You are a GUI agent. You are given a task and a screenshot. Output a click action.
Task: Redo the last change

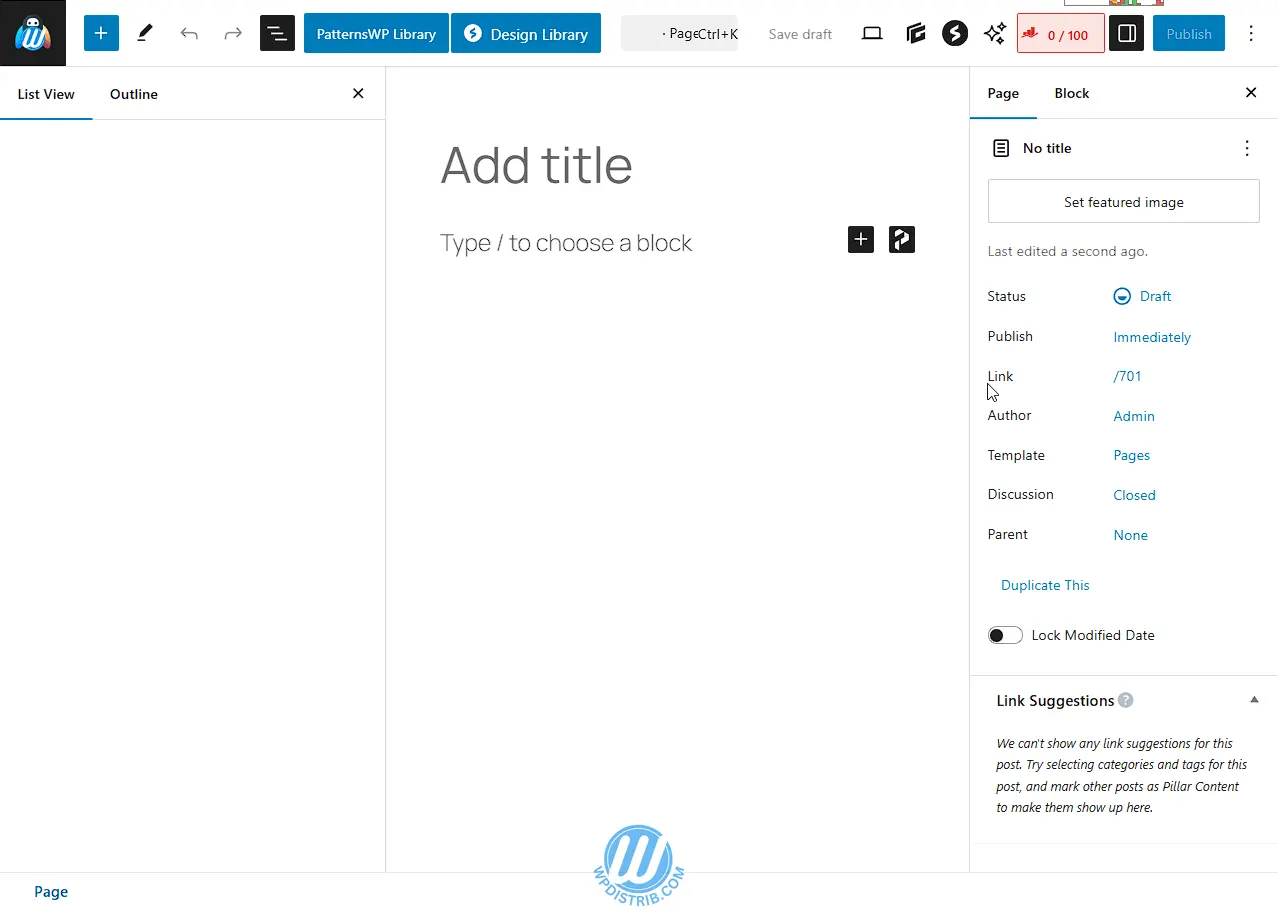(233, 33)
